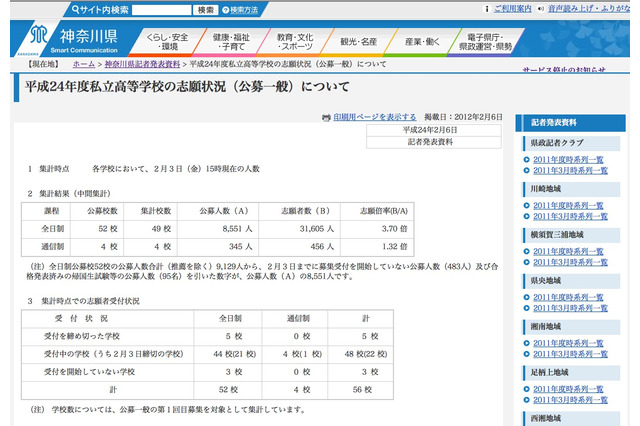Click the 49 校 table cell
The width and height of the screenshot is (640, 426).
[150, 229]
